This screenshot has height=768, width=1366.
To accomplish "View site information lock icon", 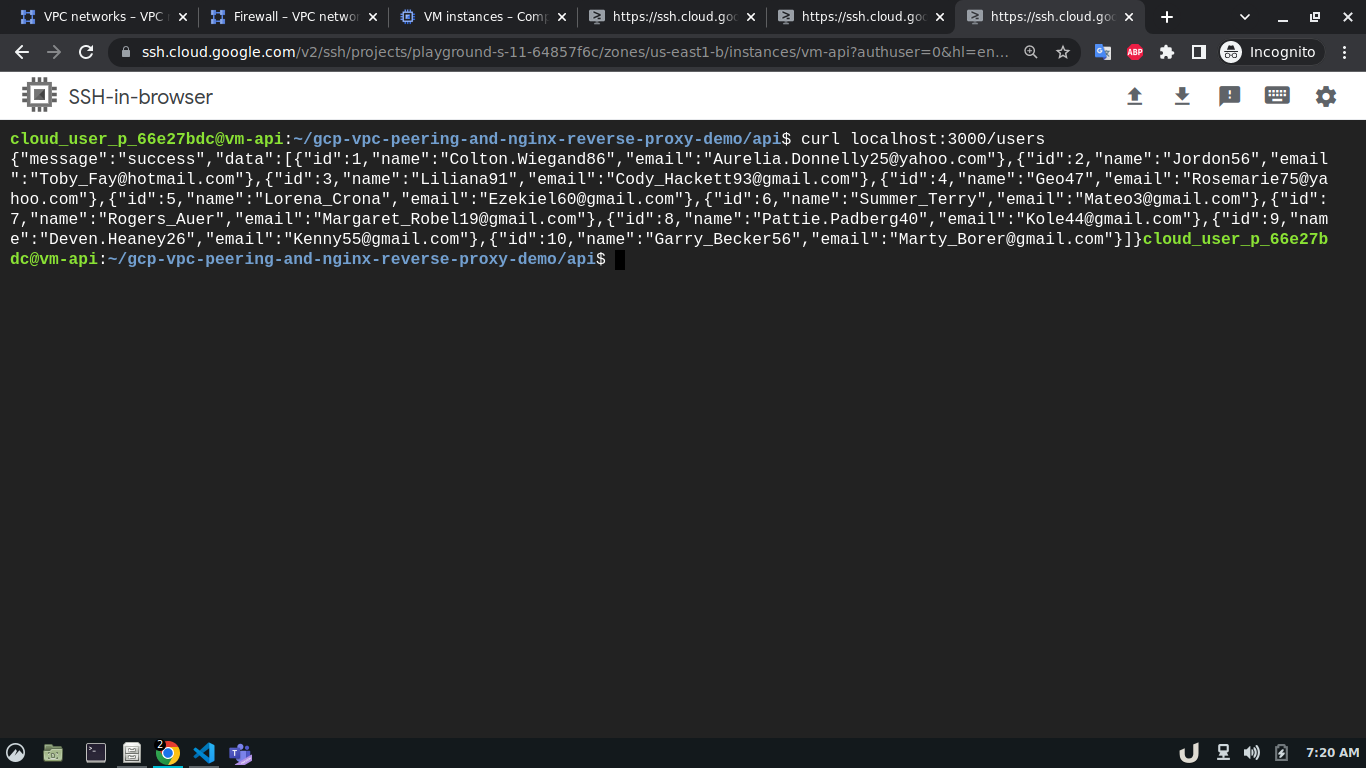I will tap(126, 52).
